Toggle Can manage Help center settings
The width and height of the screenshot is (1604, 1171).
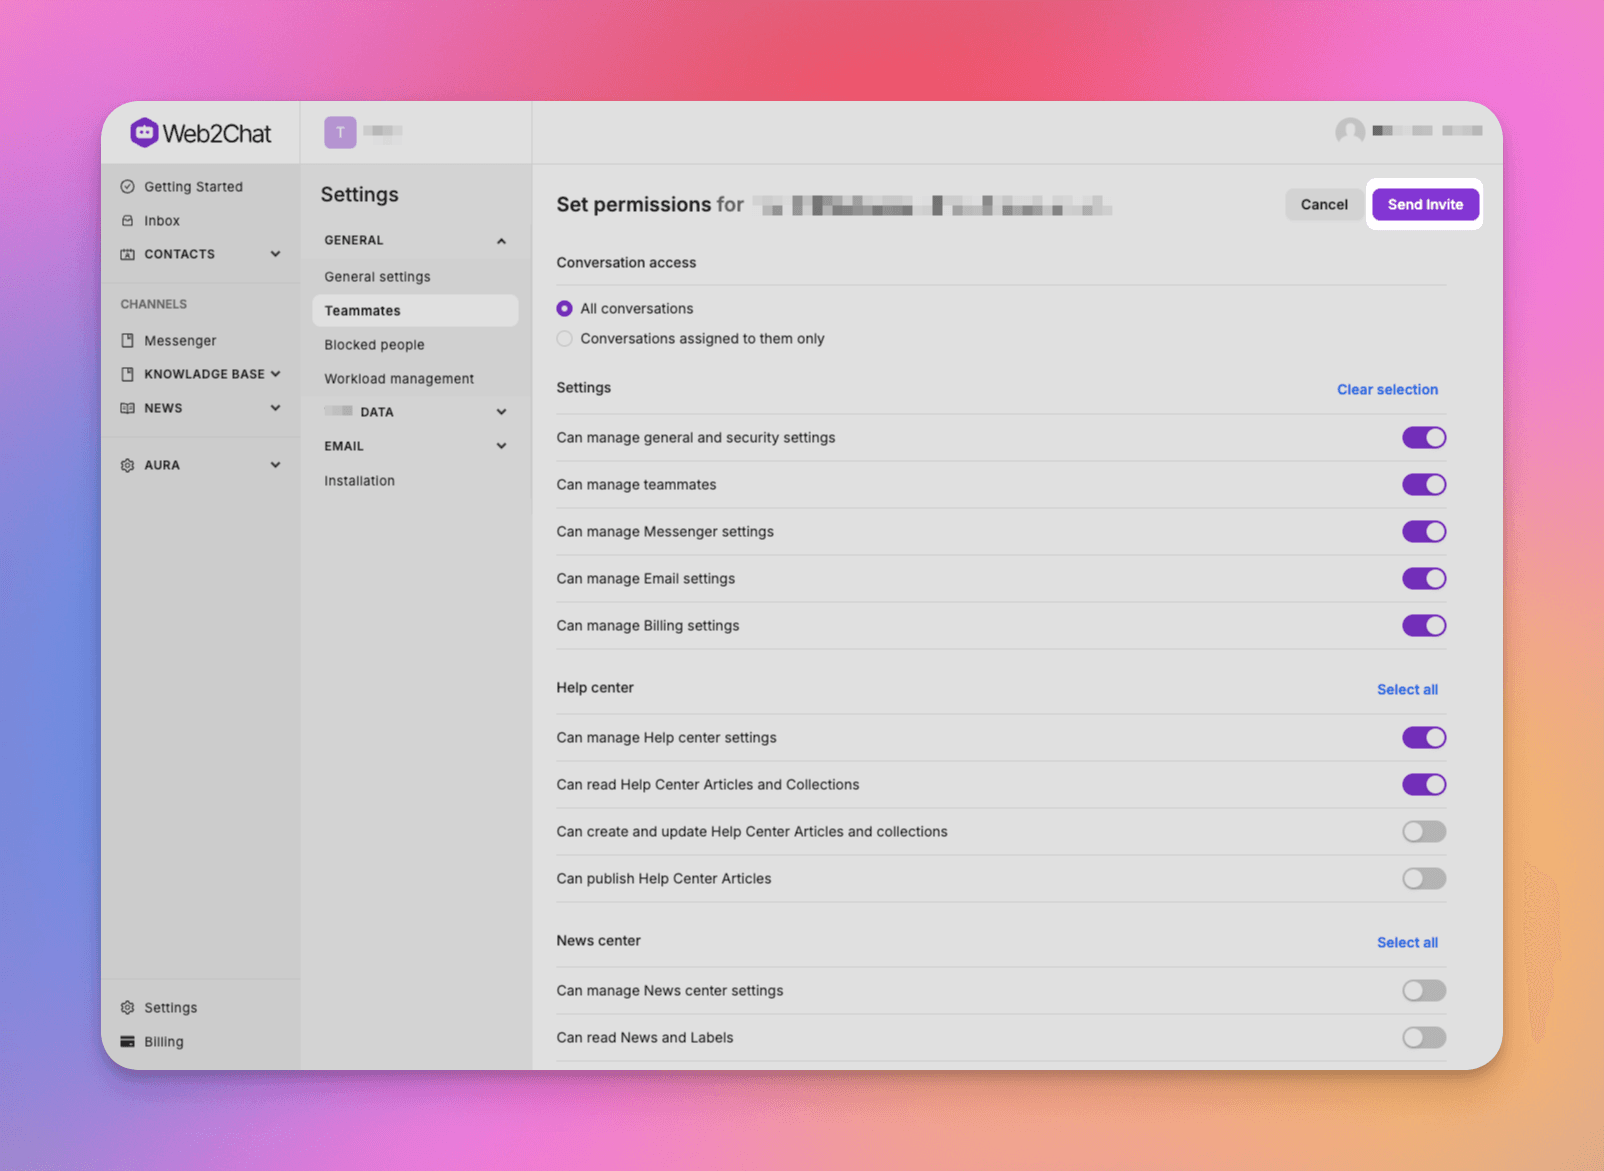1424,737
